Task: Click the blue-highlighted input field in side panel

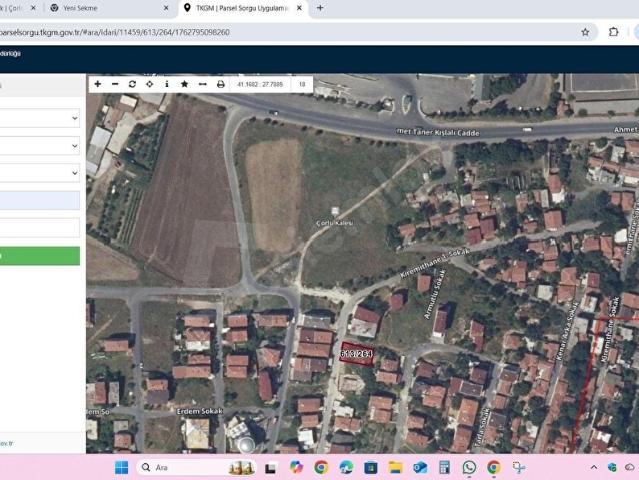Action: coord(40,200)
